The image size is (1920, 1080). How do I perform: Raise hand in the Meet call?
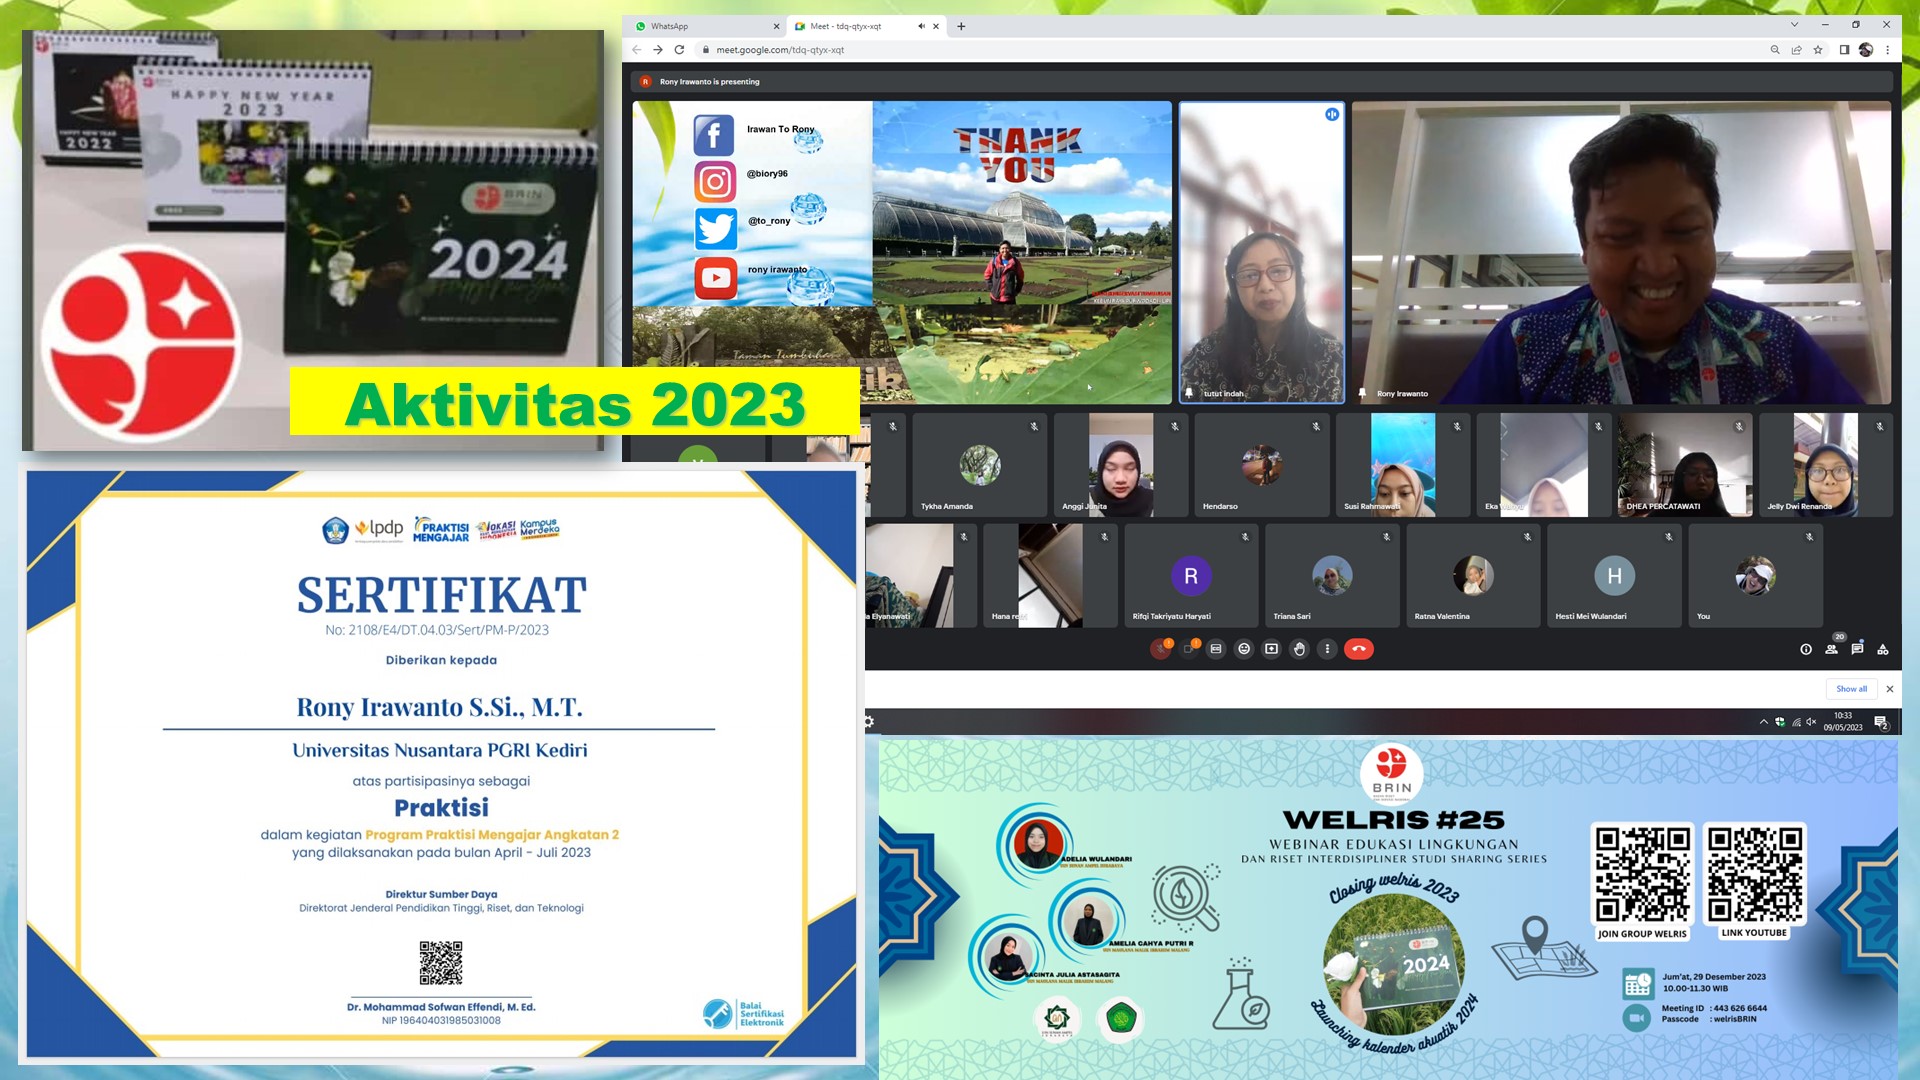tap(1299, 649)
